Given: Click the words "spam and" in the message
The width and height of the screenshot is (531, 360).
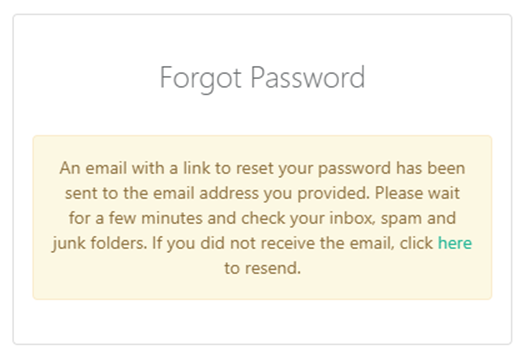Looking at the screenshot, I should pyautogui.click(x=418, y=219).
